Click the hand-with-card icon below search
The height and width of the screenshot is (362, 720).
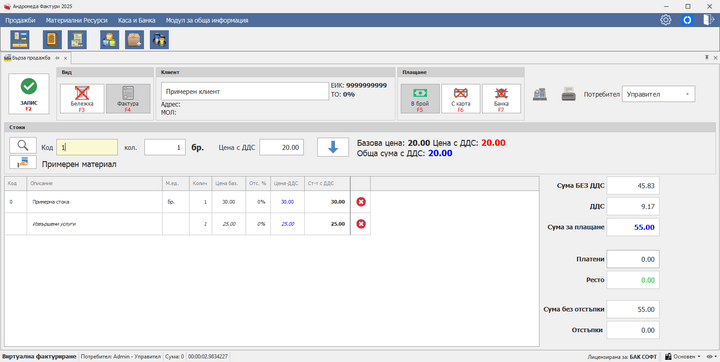click(x=23, y=162)
